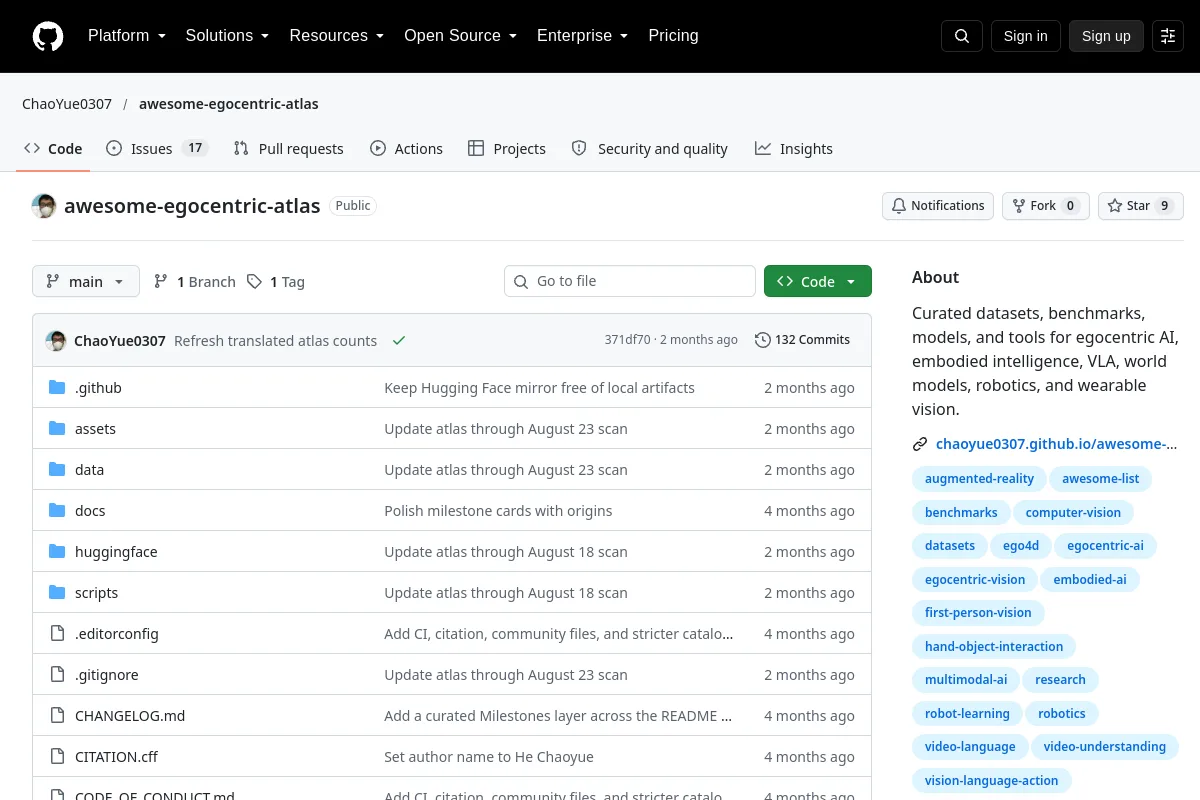Viewport: 1200px width, 800px height.
Task: Open the .github folder
Action: pos(98,388)
